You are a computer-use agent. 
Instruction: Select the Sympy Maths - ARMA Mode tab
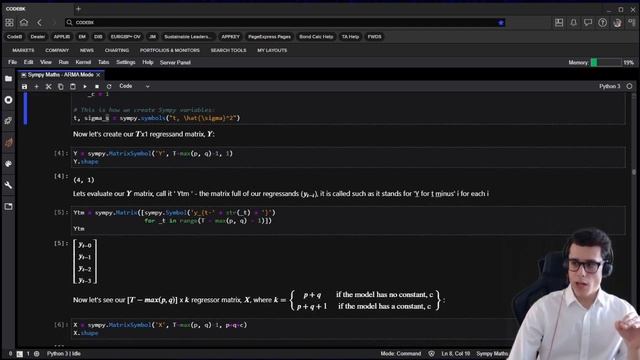[x=60, y=75]
